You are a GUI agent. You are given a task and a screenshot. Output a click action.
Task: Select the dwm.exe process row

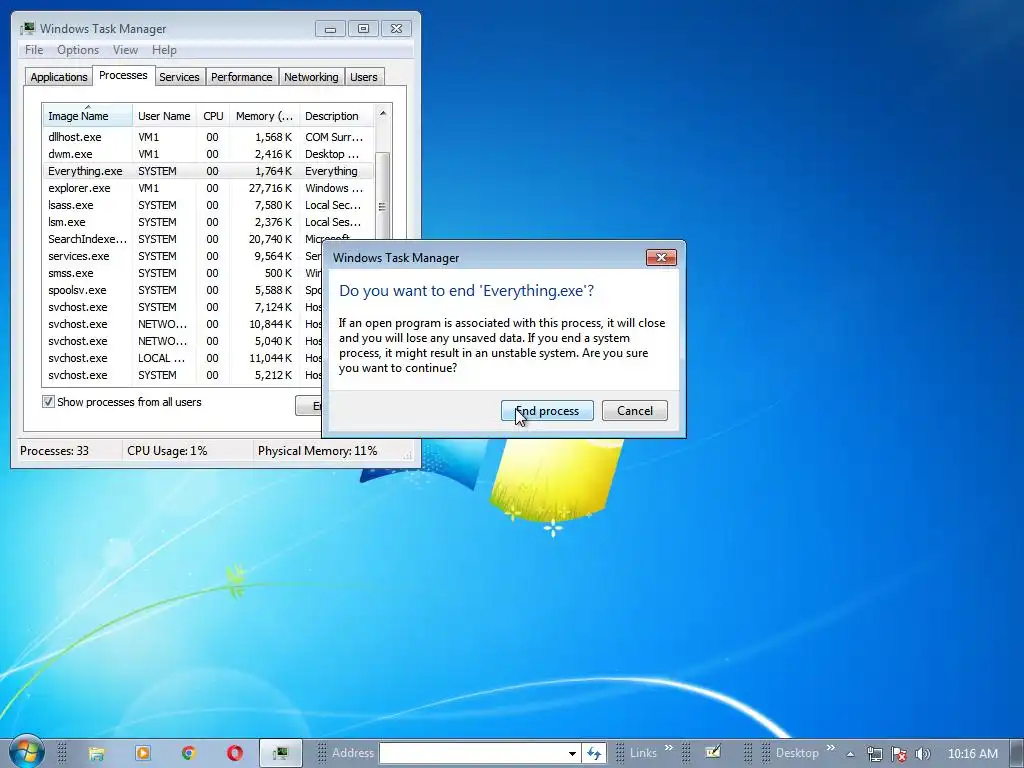[x=208, y=154]
